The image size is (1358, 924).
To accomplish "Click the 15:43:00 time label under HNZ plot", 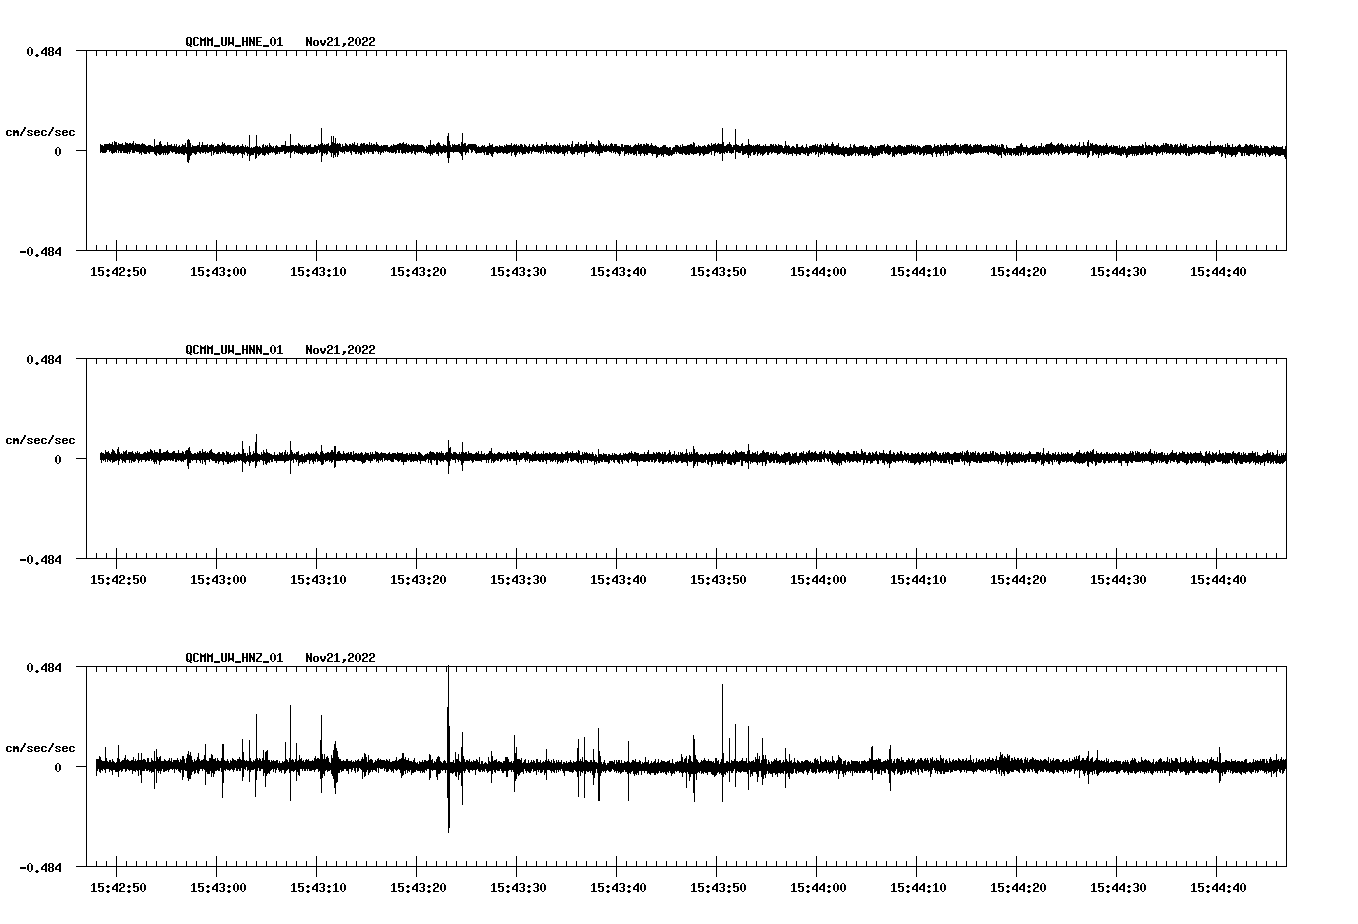I will [218, 888].
